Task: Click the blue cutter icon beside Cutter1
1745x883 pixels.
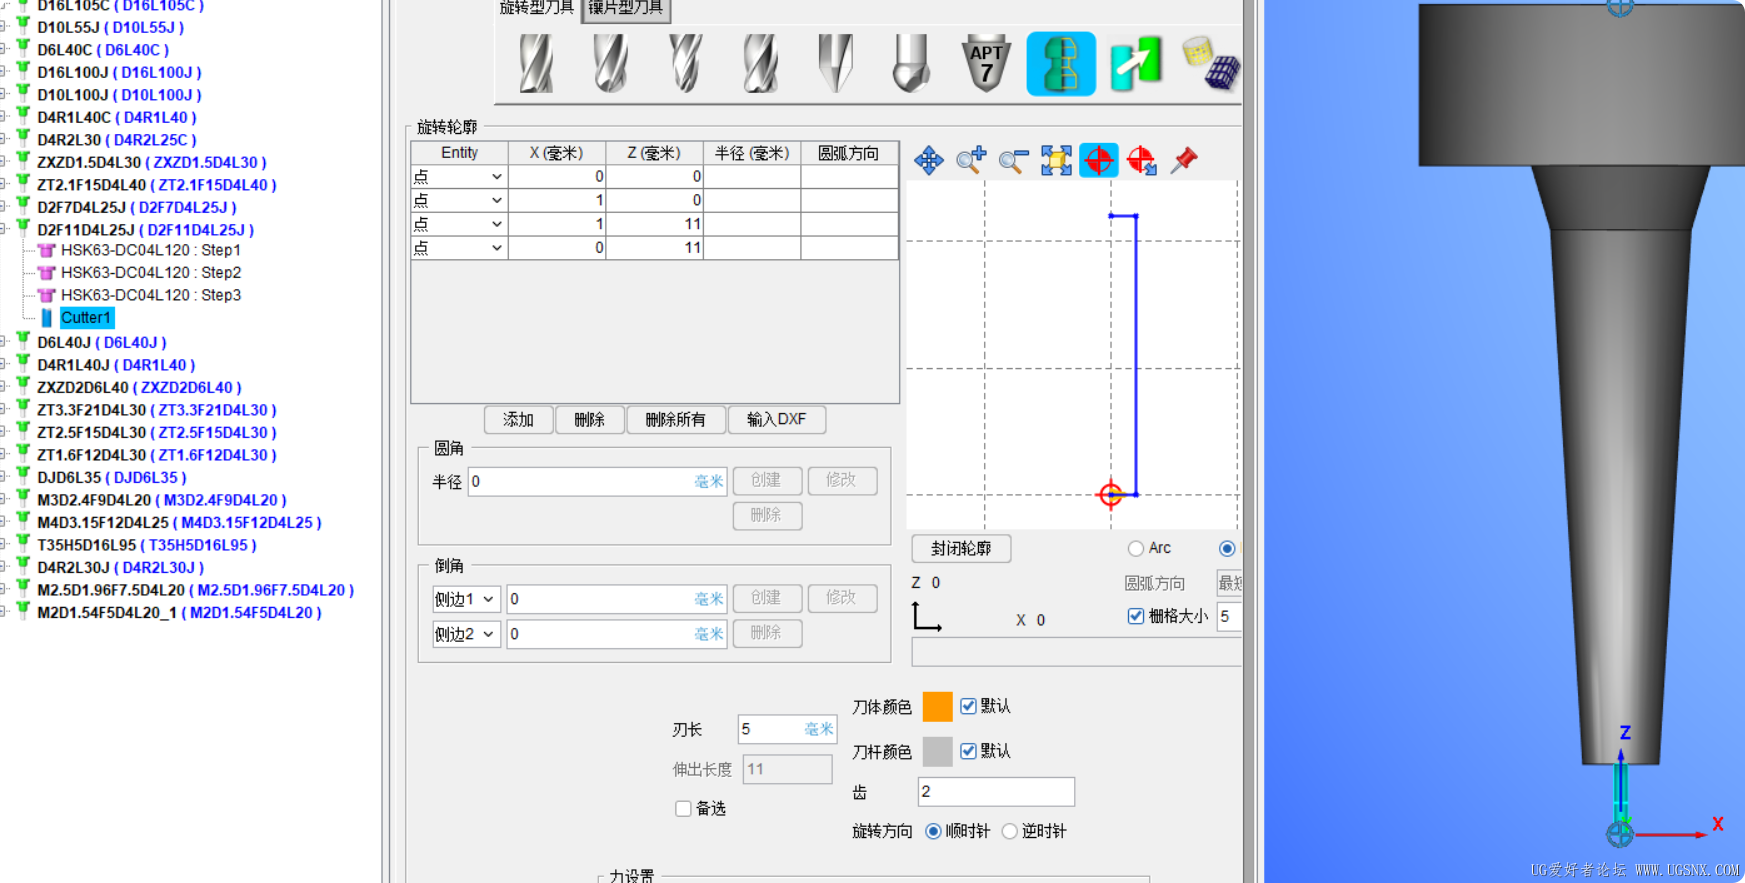Action: (x=46, y=318)
